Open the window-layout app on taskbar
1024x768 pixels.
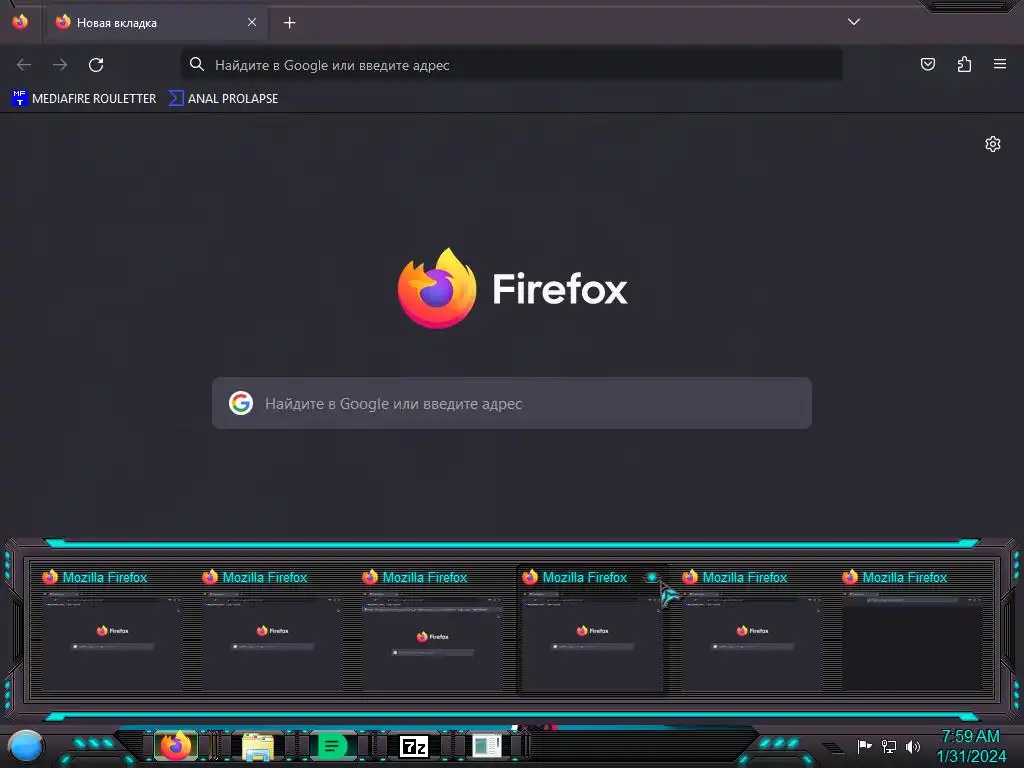pyautogui.click(x=487, y=746)
